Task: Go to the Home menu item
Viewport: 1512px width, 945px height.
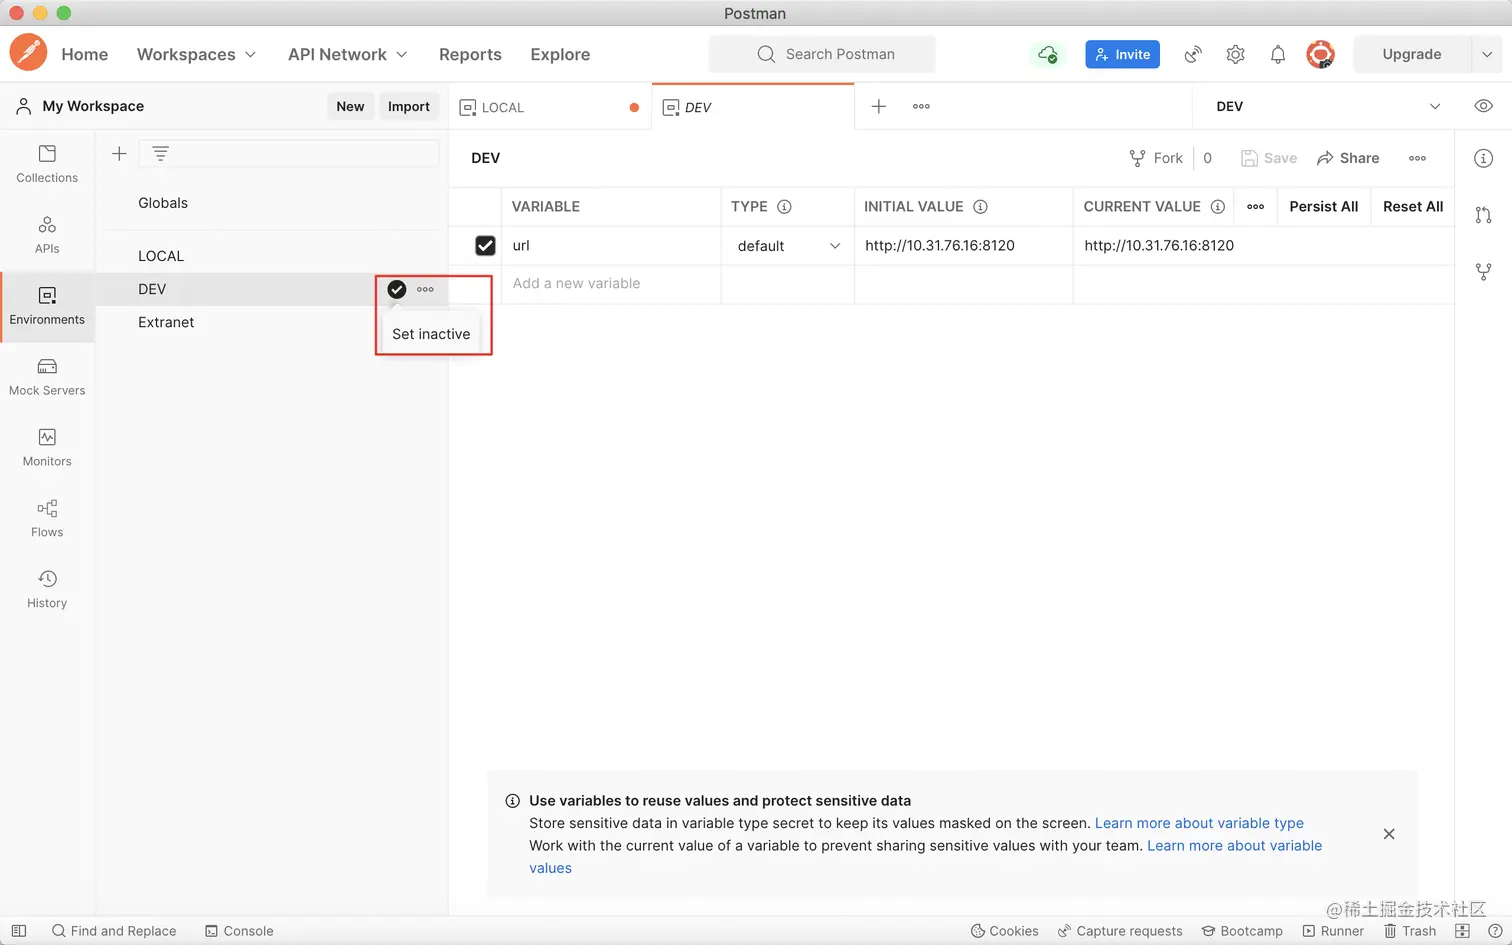Action: 85,54
